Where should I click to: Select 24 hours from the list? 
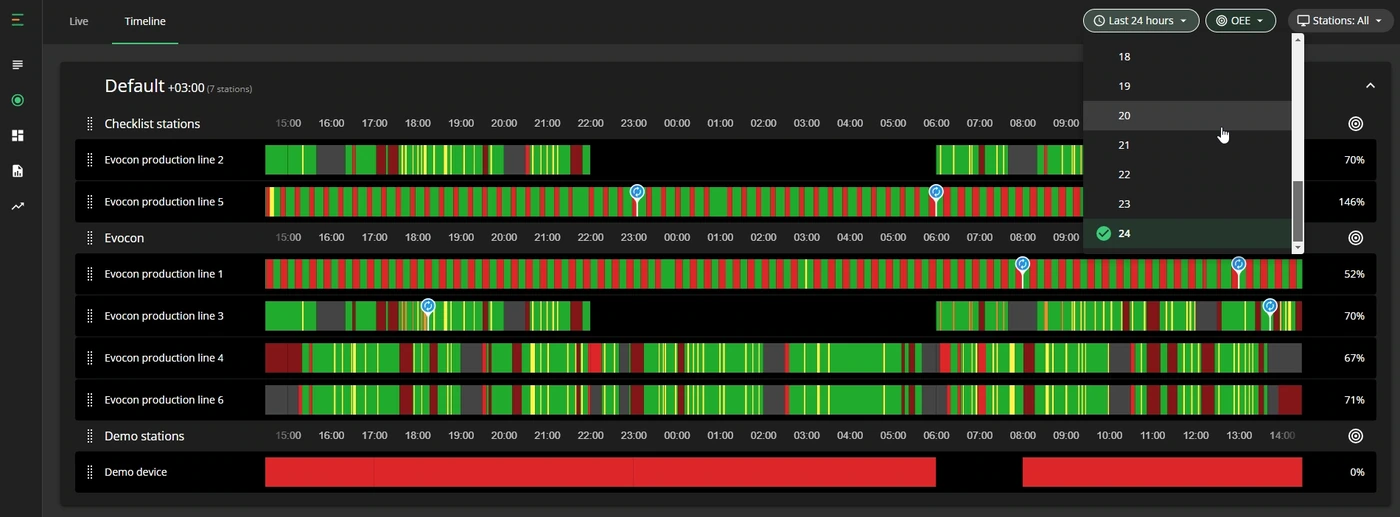pyautogui.click(x=1187, y=233)
